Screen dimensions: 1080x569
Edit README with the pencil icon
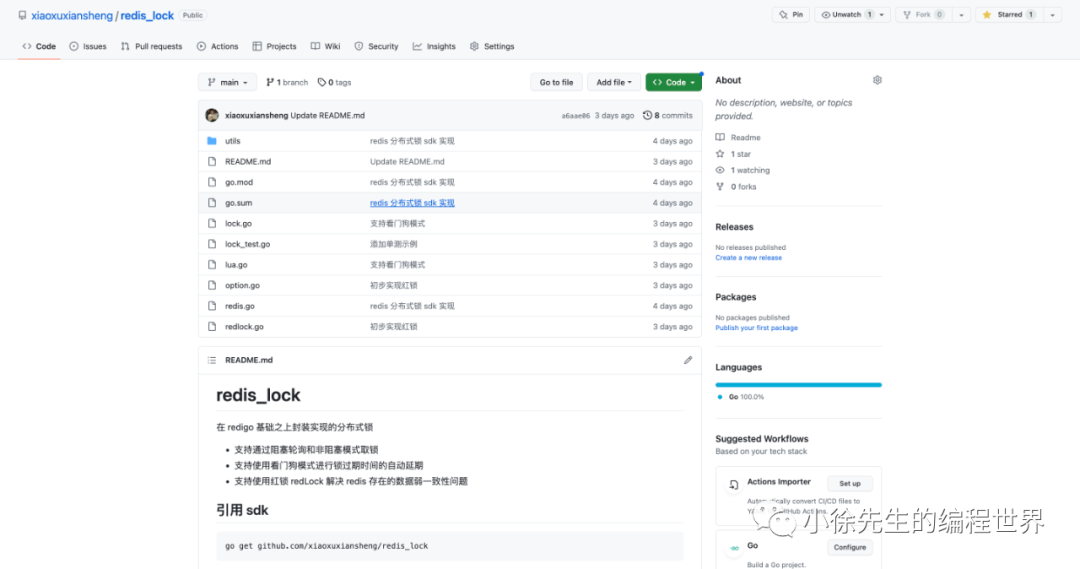687,360
